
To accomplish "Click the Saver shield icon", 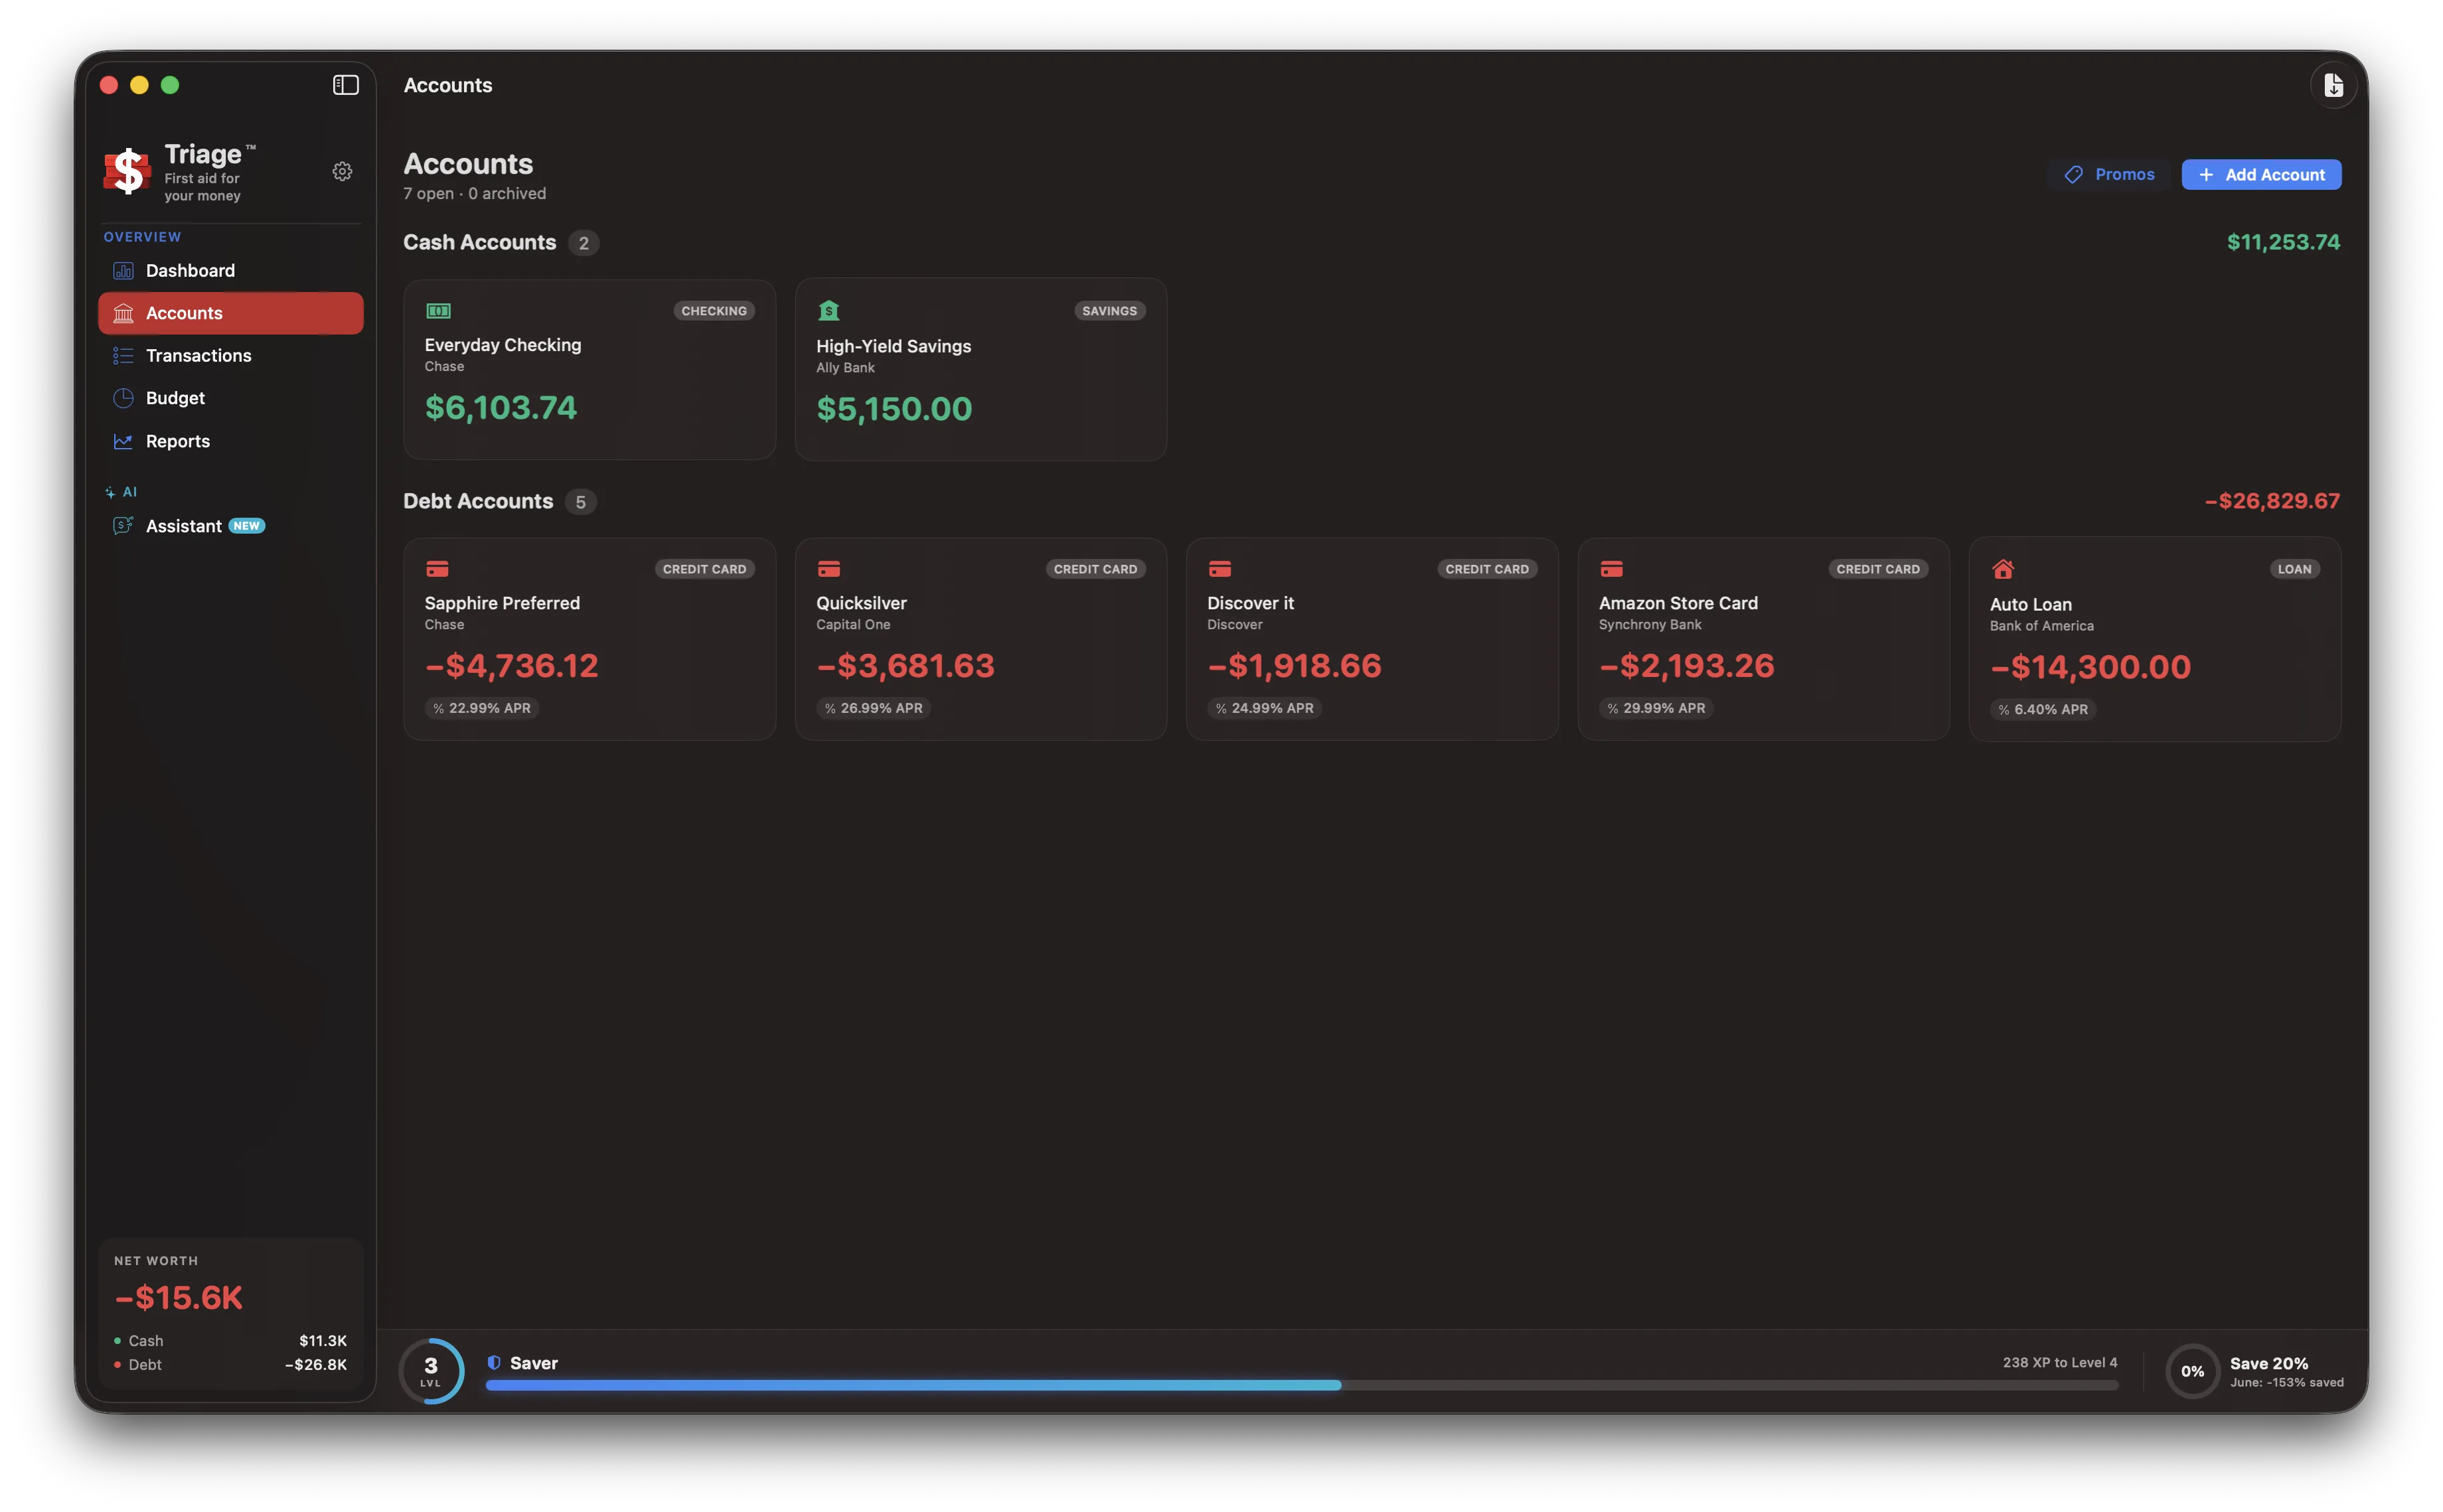I will (x=493, y=1362).
